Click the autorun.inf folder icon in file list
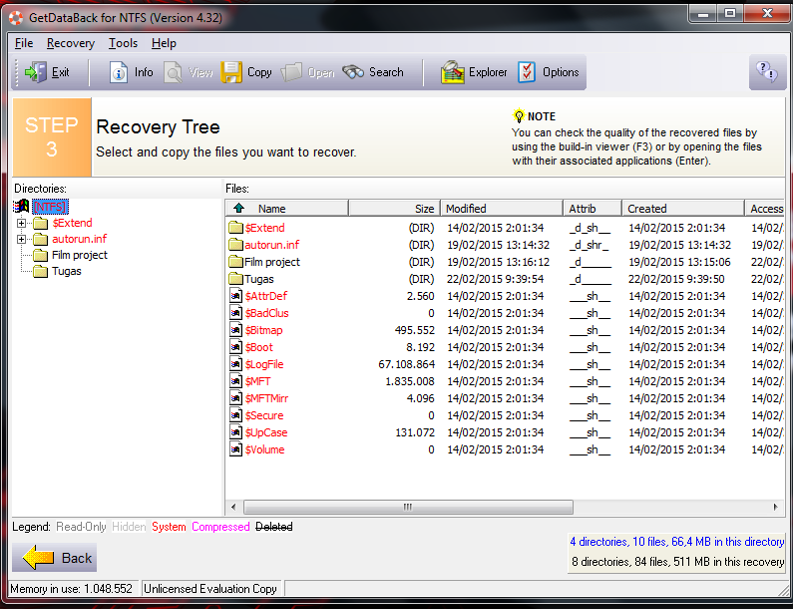 point(236,245)
